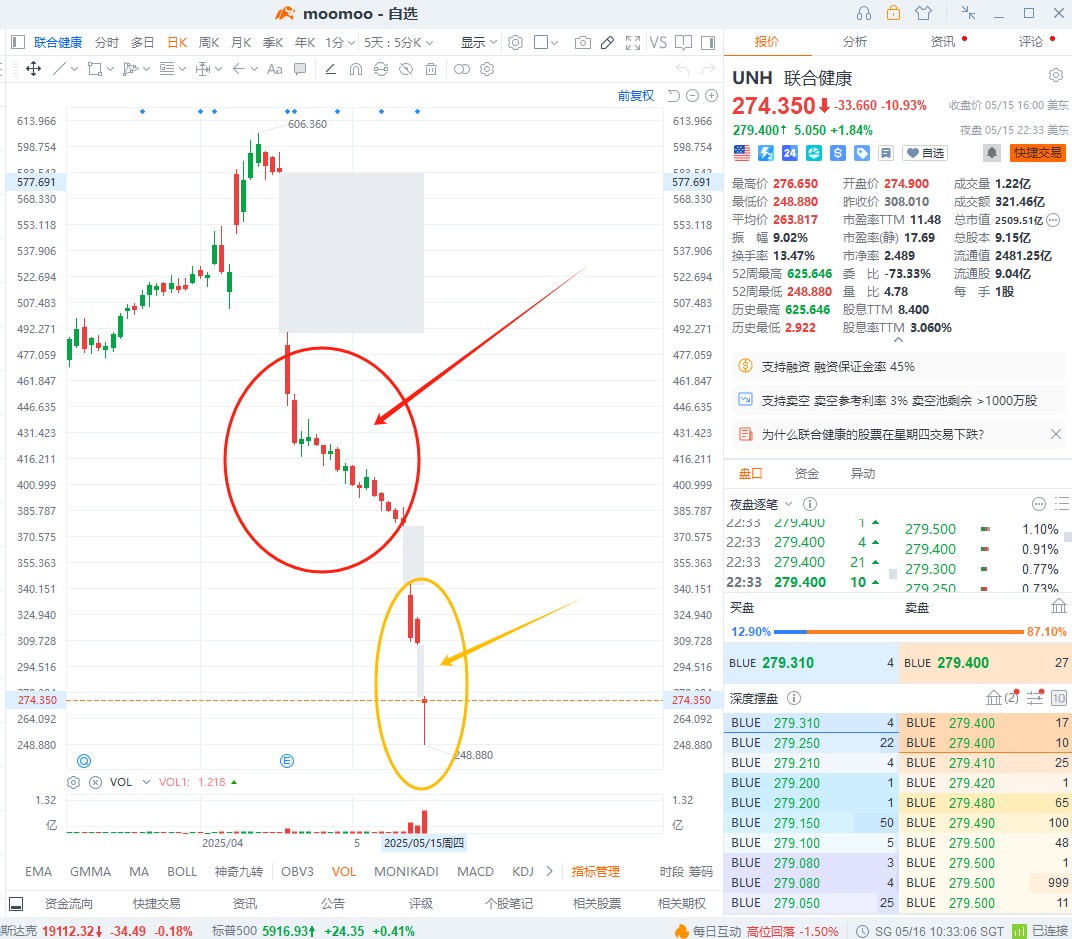
Task: Select the BOLL indicator
Action: [x=182, y=871]
